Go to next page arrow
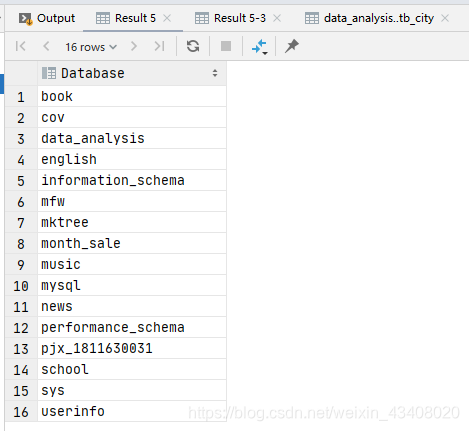469x431 pixels. (134, 46)
